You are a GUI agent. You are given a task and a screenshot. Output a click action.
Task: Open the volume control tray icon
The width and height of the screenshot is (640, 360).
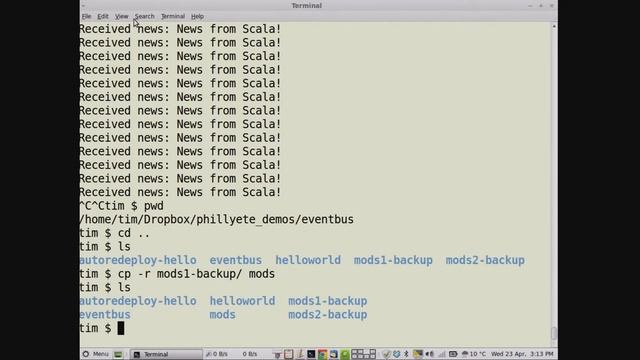tap(429, 354)
